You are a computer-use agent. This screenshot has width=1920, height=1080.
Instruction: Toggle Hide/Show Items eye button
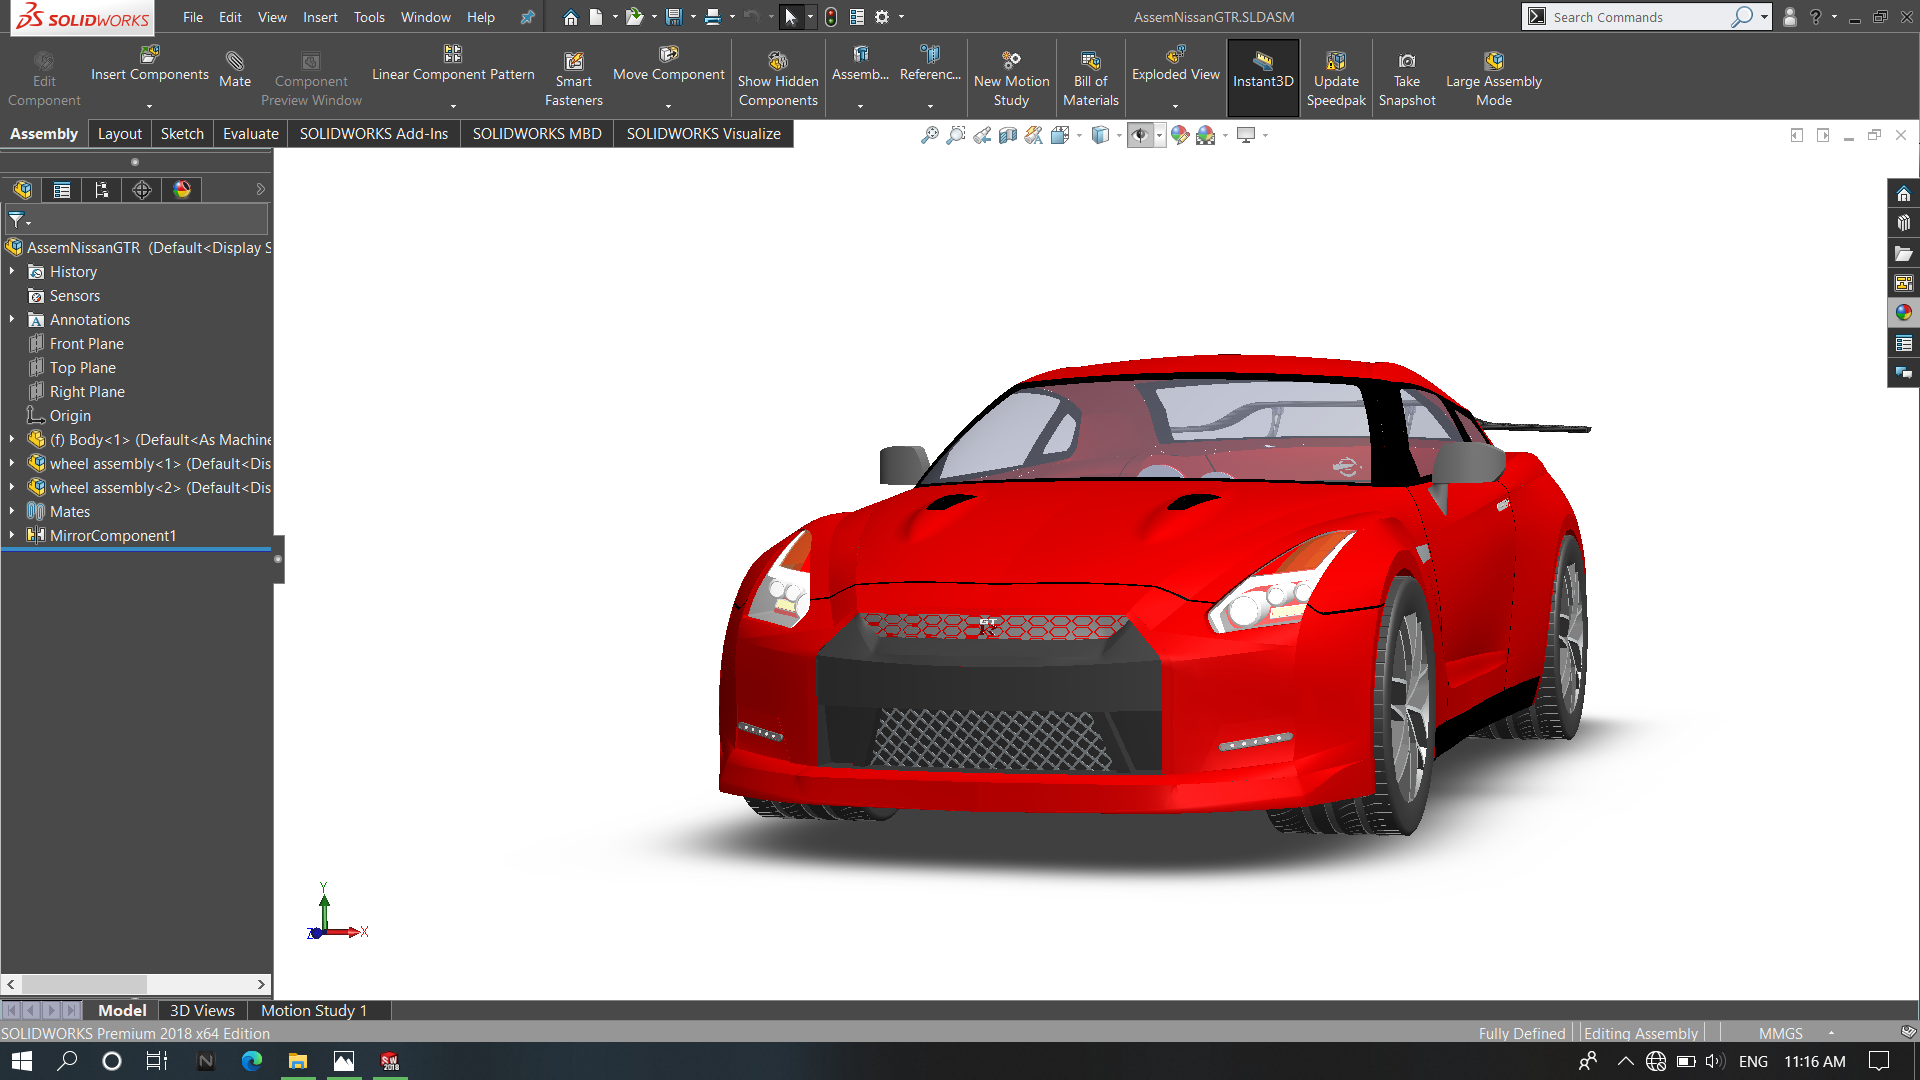[1140, 135]
